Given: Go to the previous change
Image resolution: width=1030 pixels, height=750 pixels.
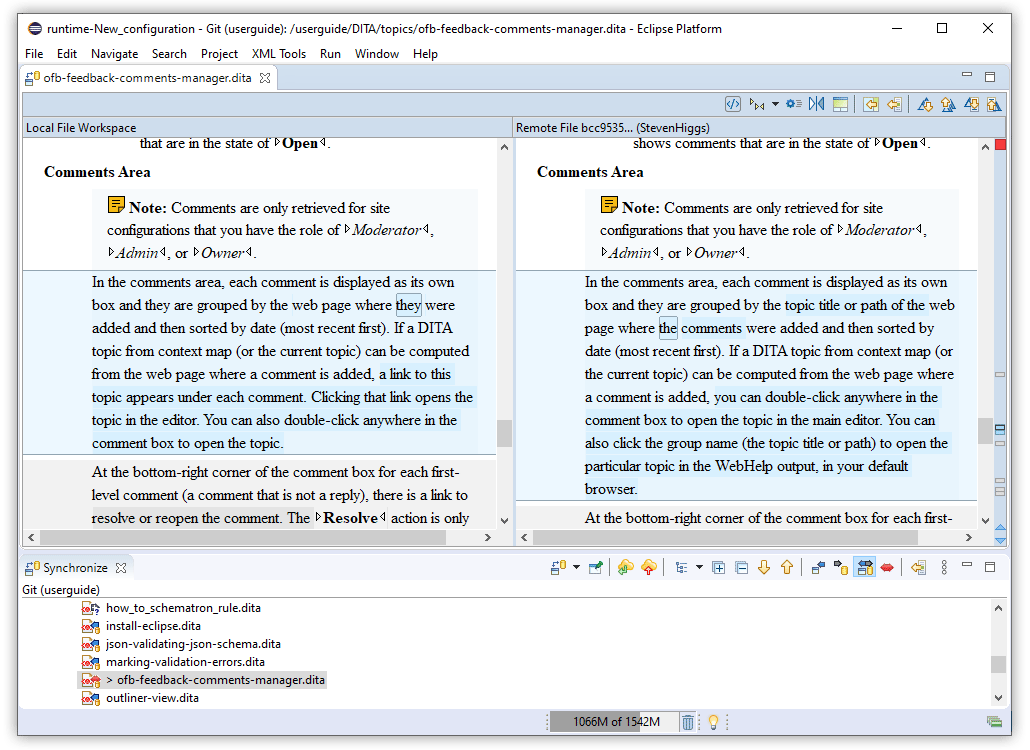Looking at the screenshot, I should click(x=994, y=104).
